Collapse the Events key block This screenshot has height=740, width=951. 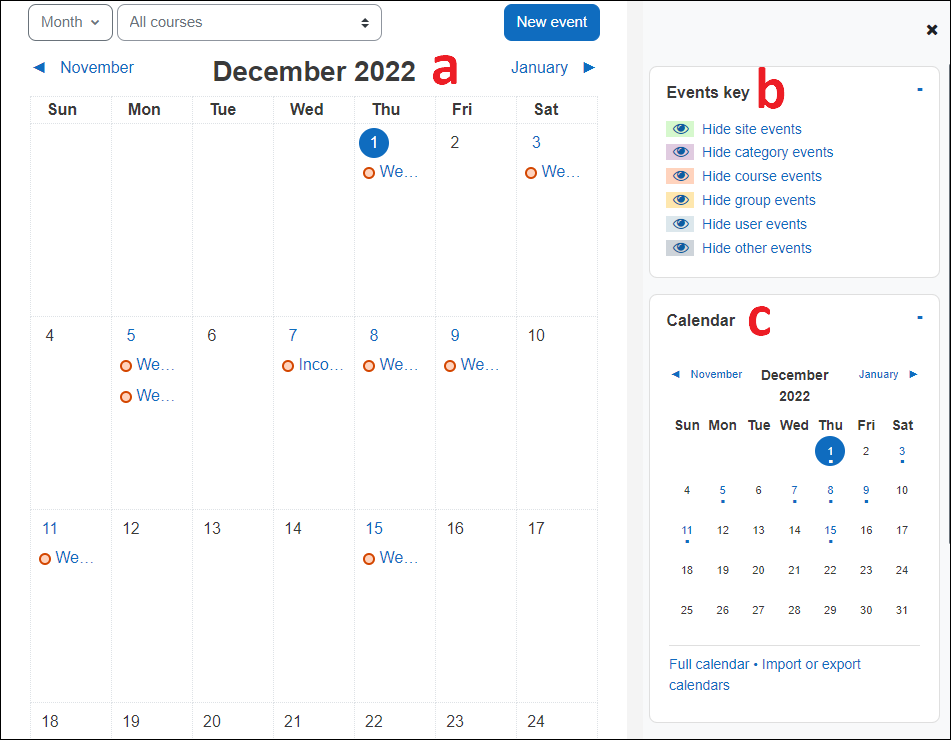pos(919,88)
